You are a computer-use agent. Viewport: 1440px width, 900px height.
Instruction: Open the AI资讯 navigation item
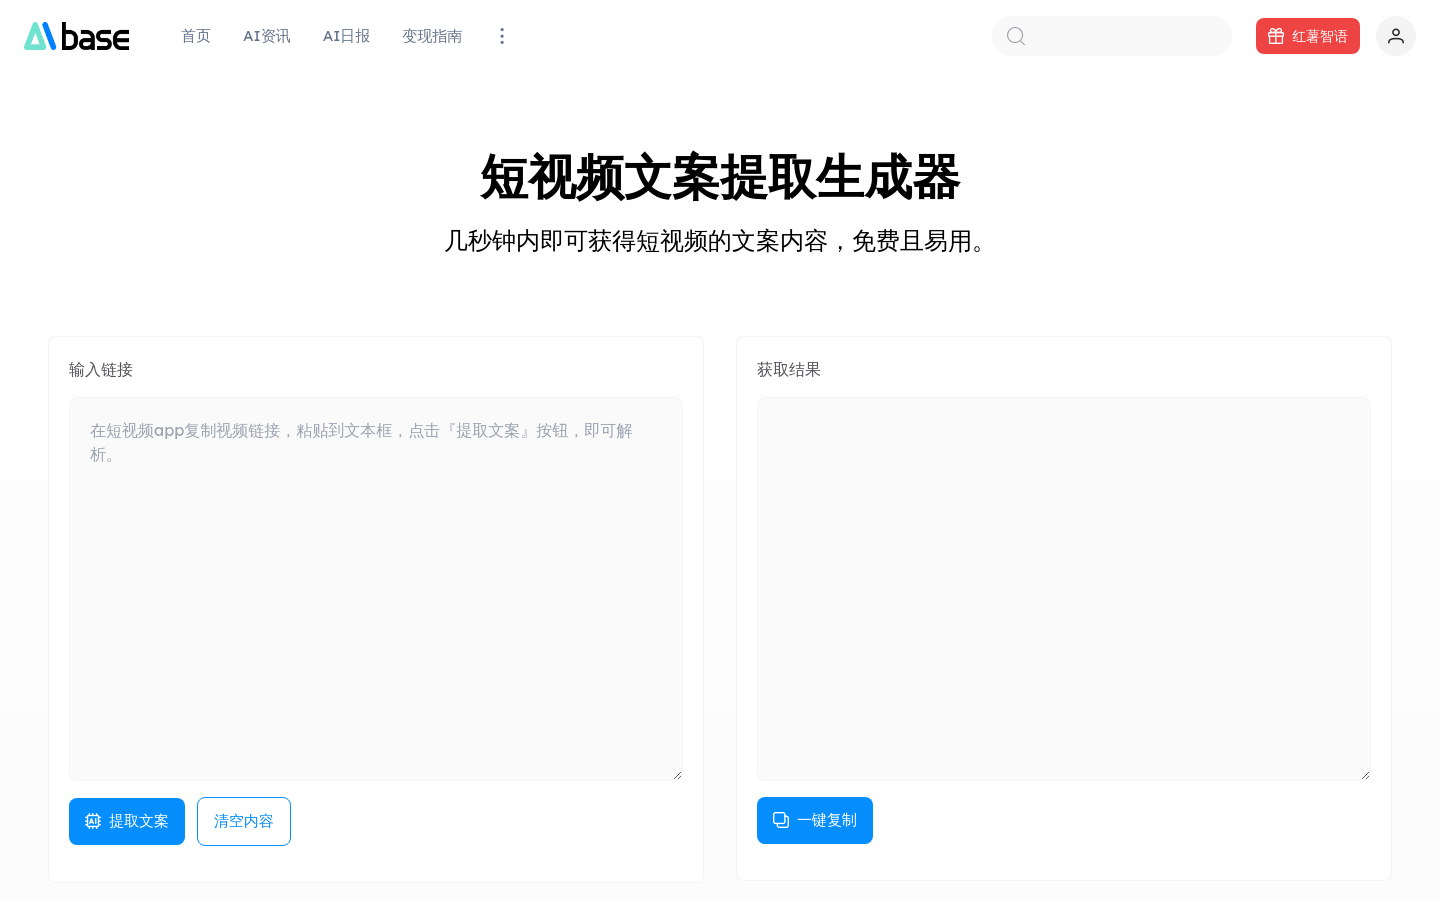tap(266, 36)
